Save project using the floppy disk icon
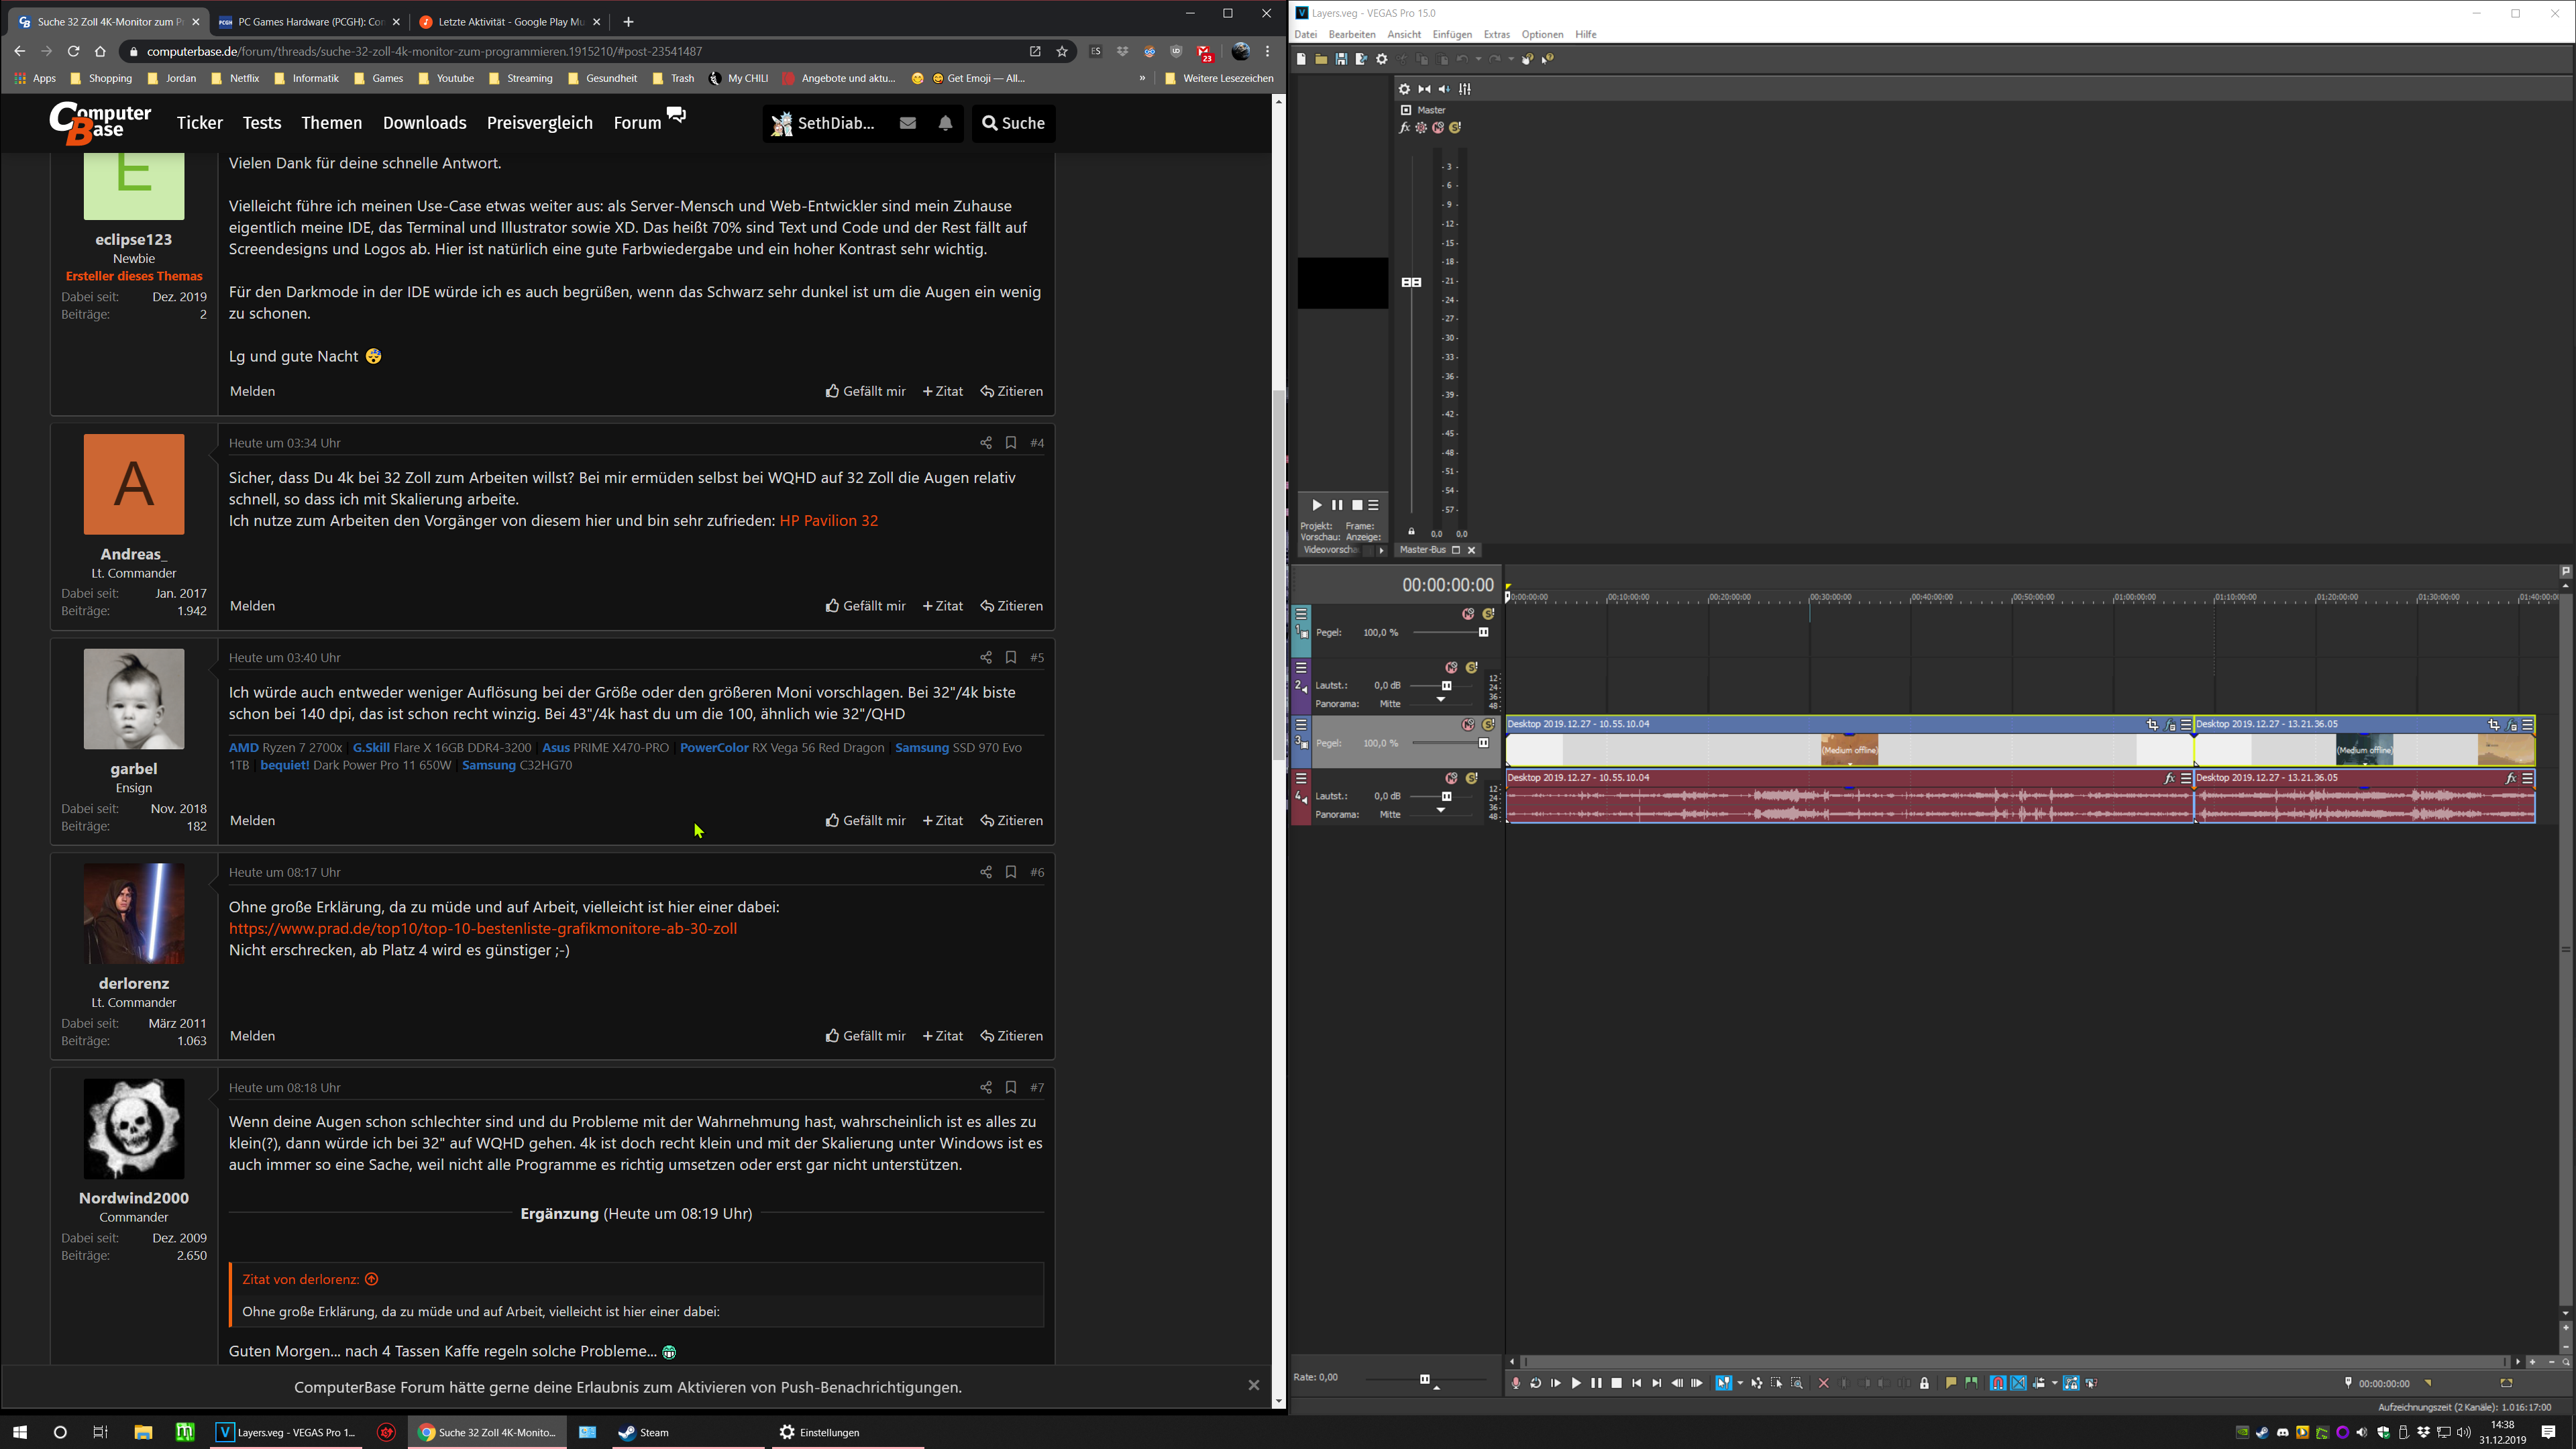Screen dimensions: 2576x1449 pyautogui.click(x=1341, y=59)
